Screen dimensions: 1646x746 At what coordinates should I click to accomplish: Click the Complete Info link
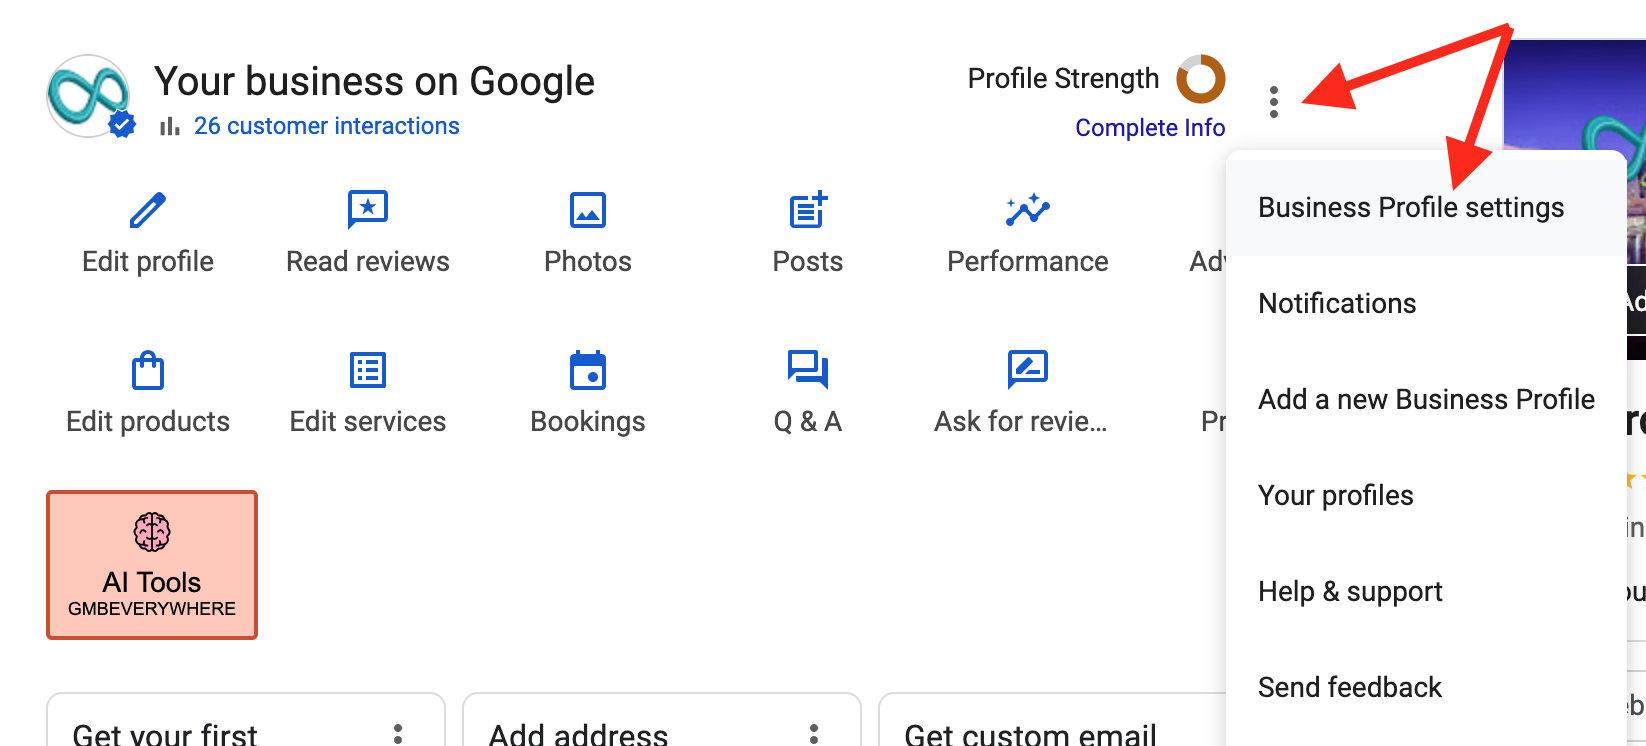pyautogui.click(x=1150, y=128)
